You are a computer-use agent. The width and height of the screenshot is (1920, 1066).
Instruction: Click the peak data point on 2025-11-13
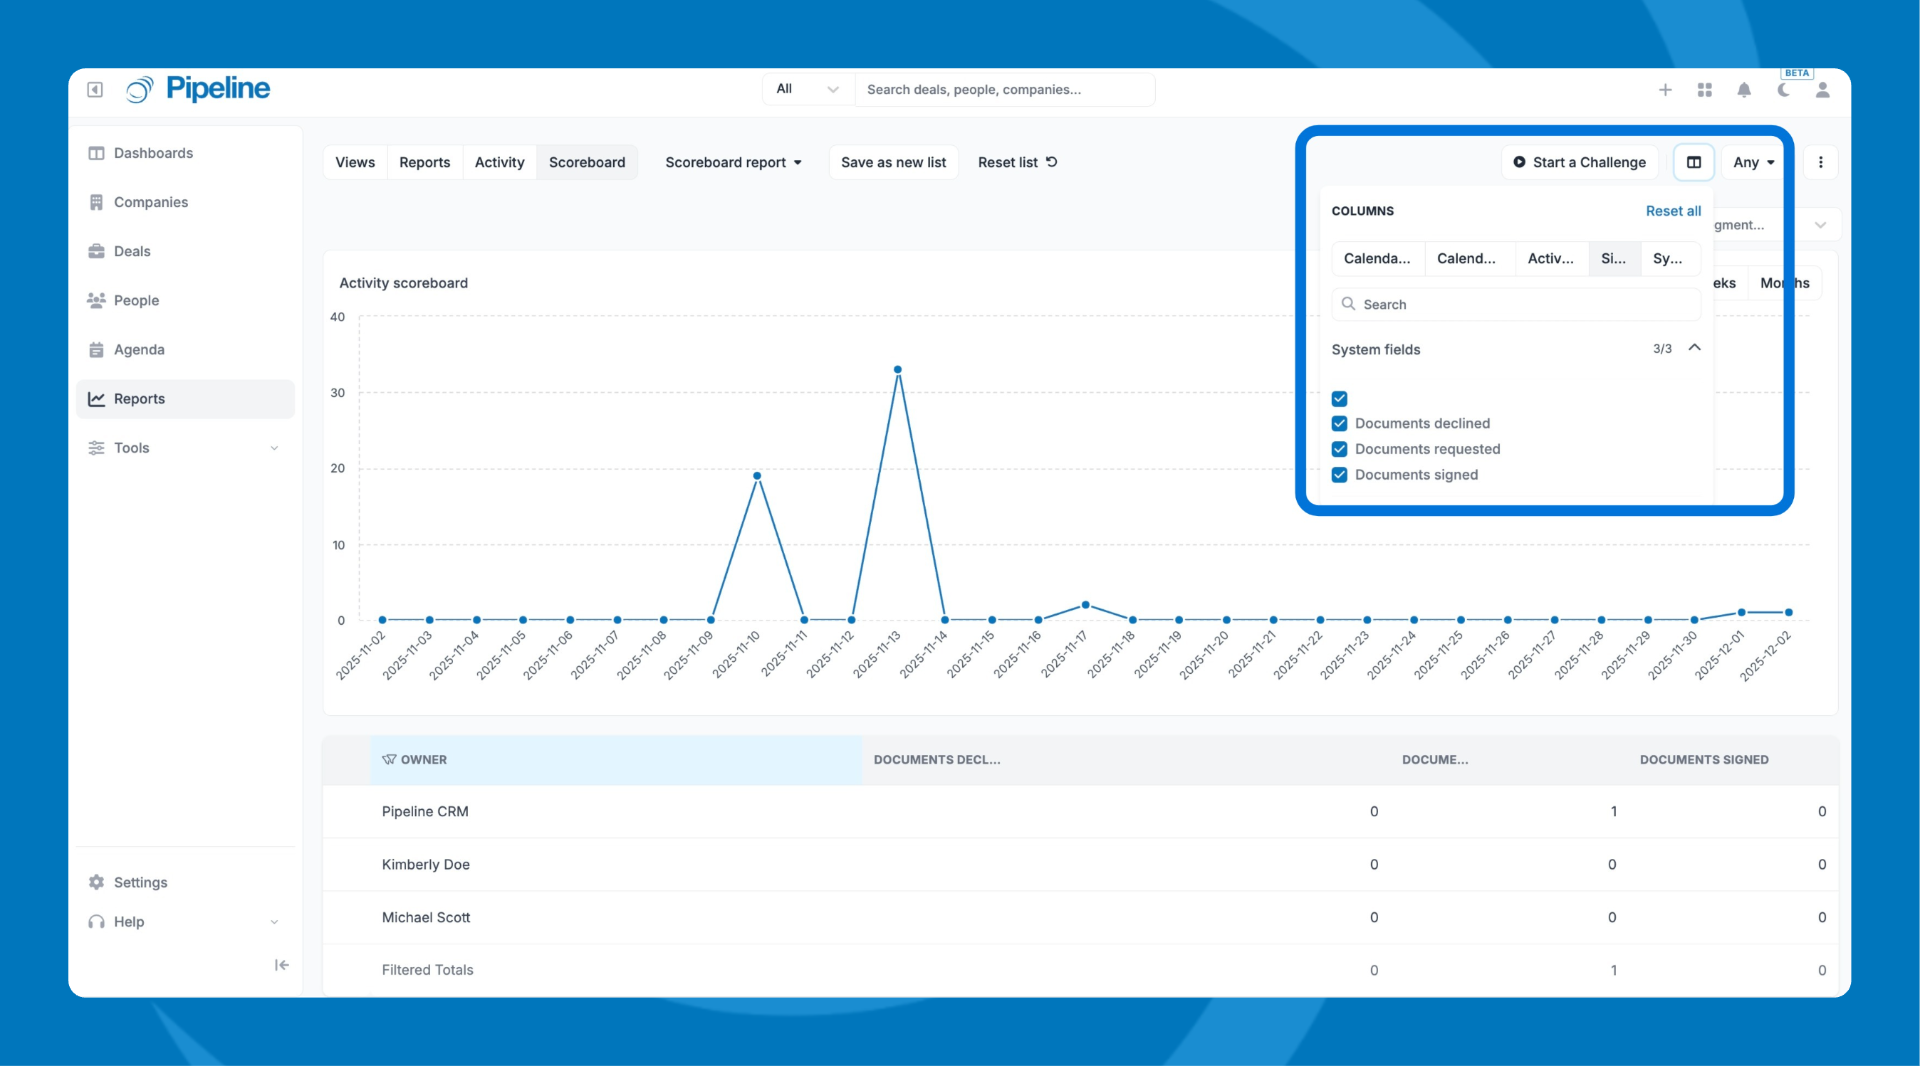point(898,370)
